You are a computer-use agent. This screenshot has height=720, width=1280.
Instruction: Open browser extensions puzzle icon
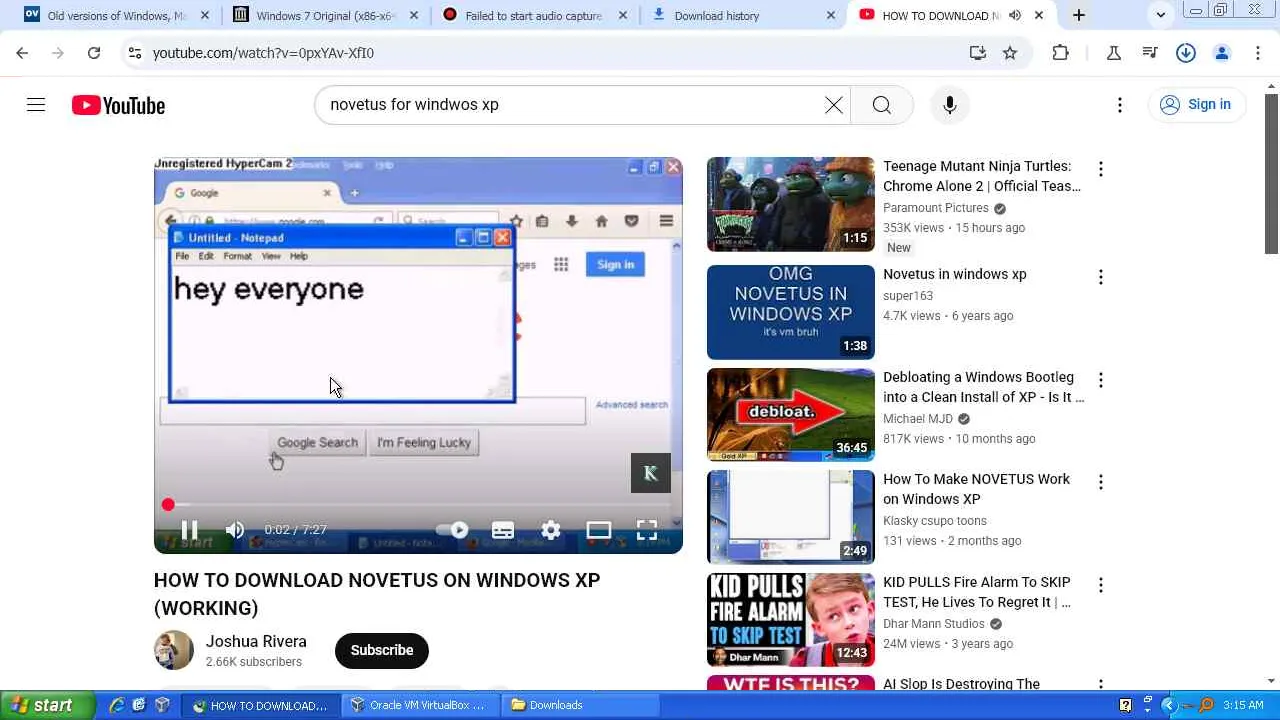click(x=1061, y=53)
